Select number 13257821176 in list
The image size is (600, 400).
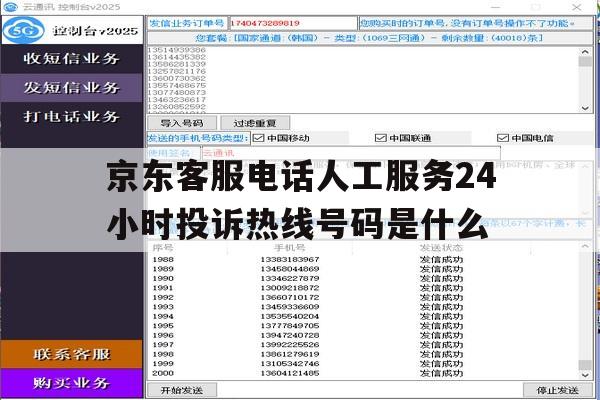tap(176, 71)
